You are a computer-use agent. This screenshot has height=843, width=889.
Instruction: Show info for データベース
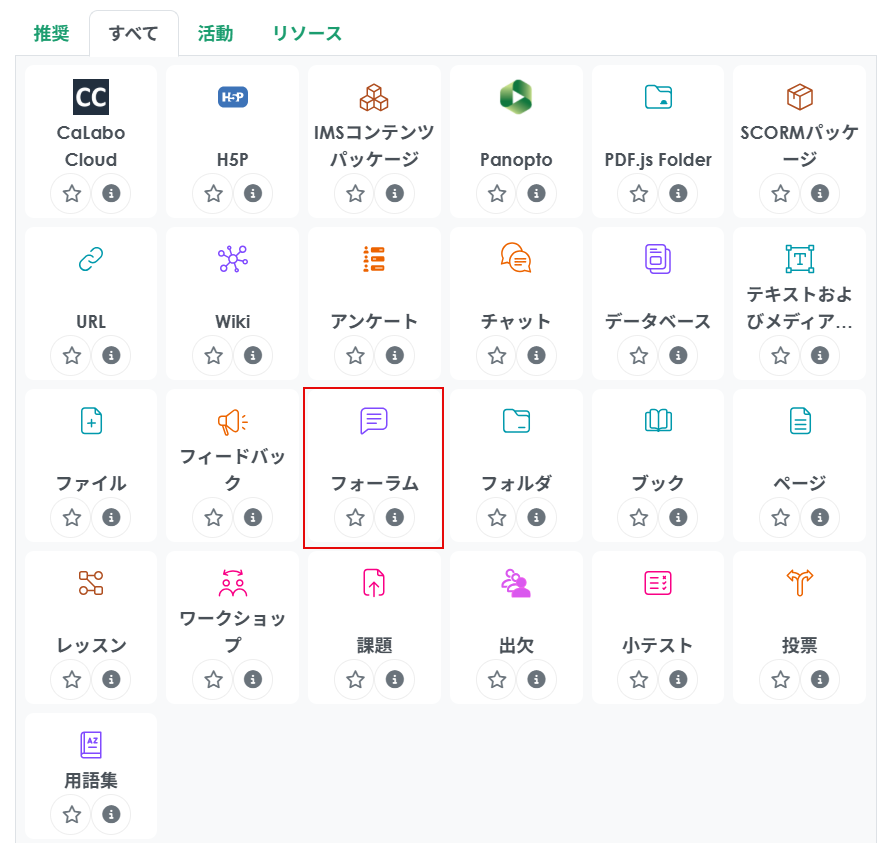click(678, 355)
